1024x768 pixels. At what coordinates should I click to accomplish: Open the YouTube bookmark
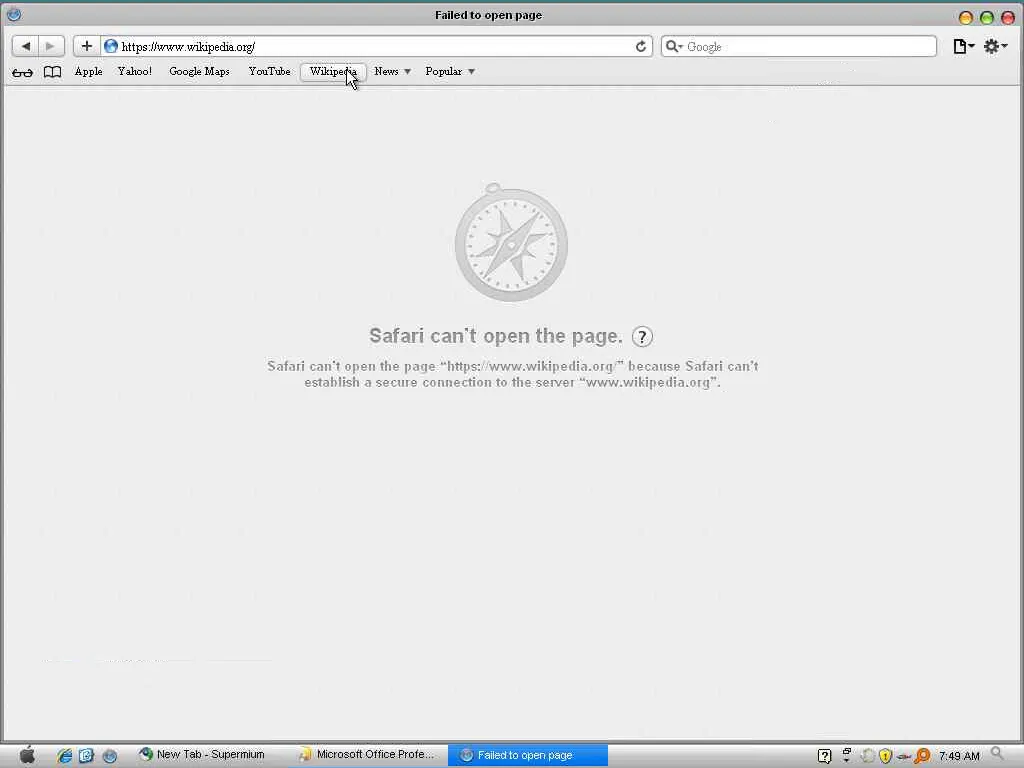click(269, 71)
